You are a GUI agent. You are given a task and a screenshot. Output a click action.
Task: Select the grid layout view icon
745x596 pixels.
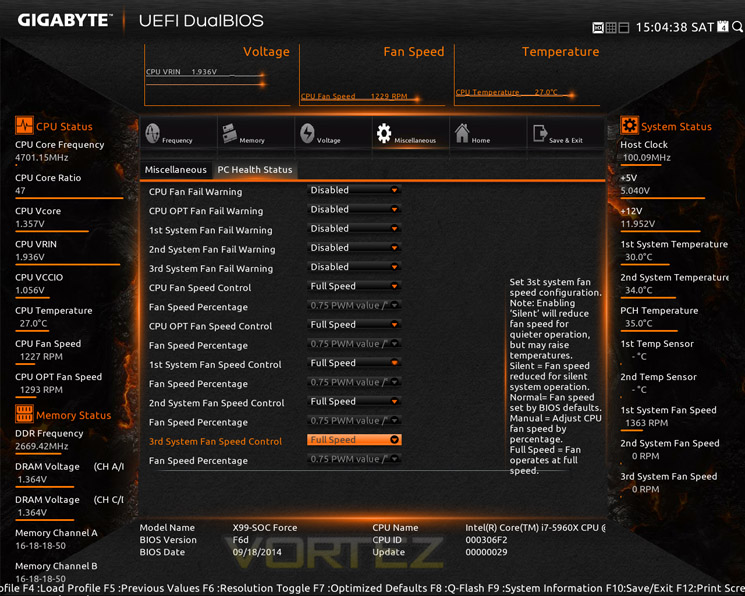pos(611,28)
